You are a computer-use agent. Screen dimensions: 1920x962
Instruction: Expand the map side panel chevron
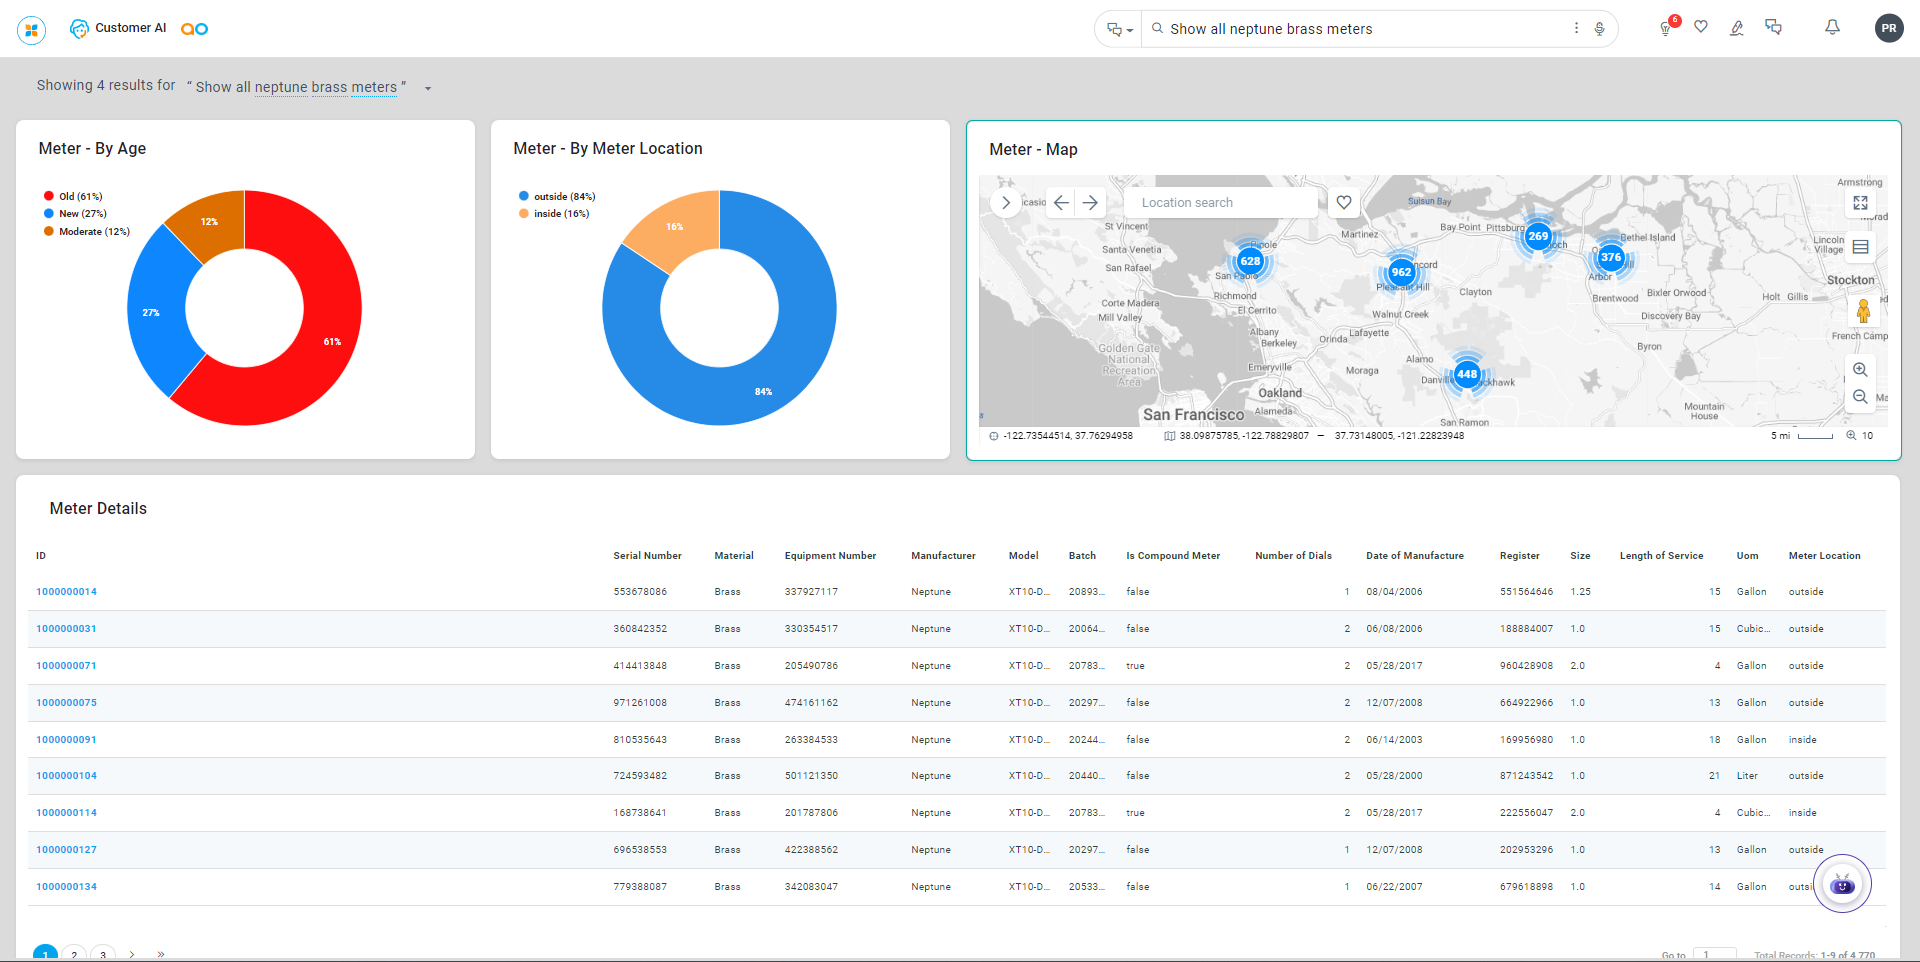(1006, 202)
